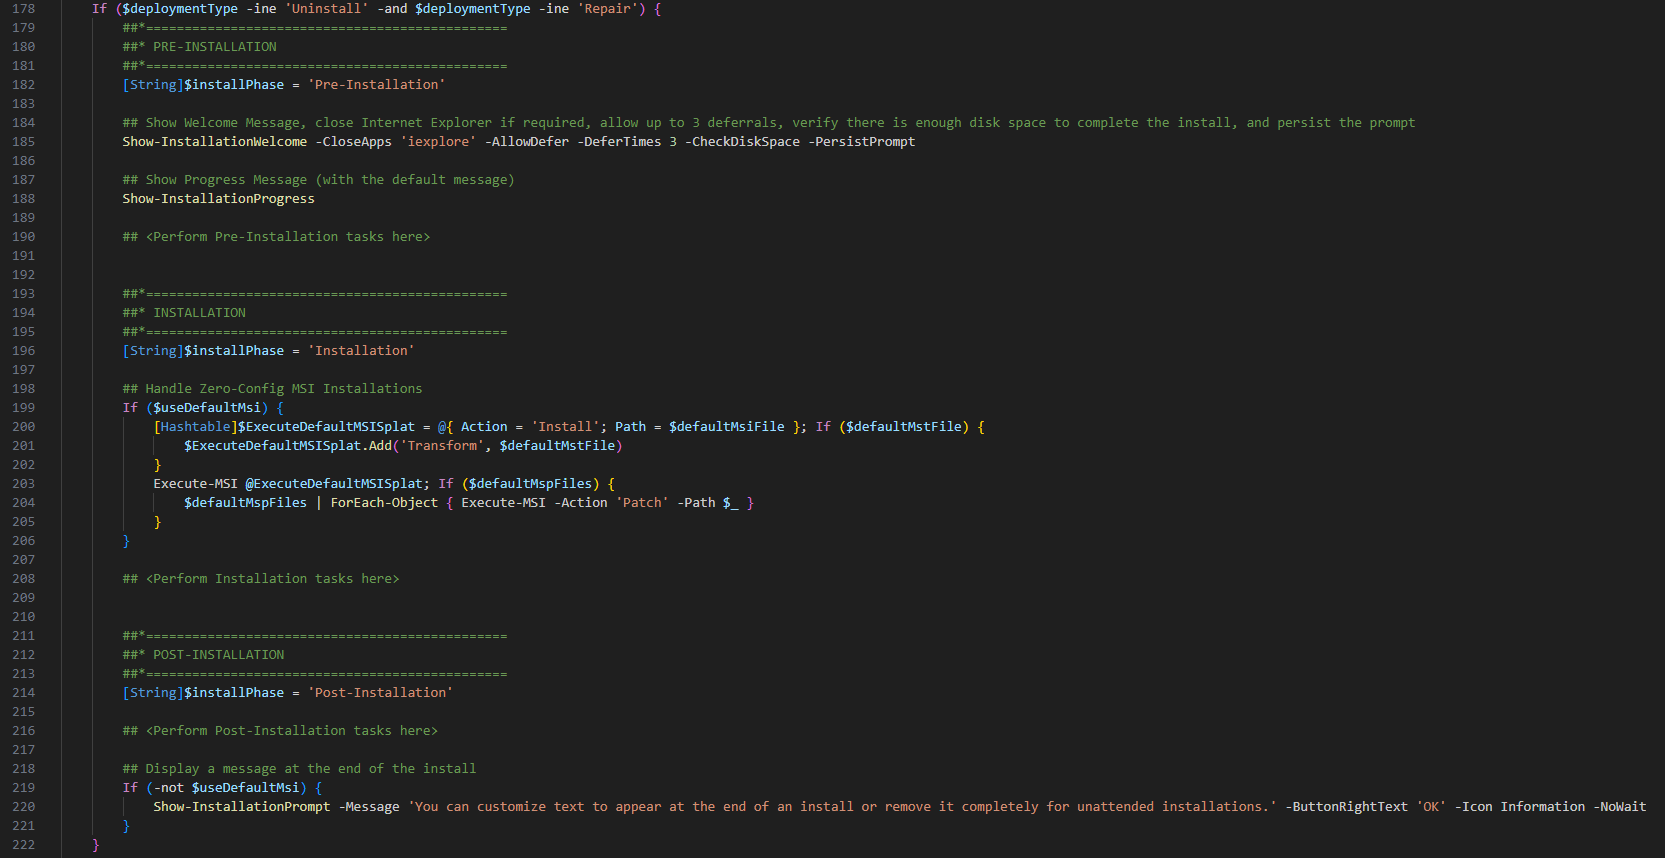
Task: Click the Show-InstallationPrompt command
Action: click(x=241, y=807)
